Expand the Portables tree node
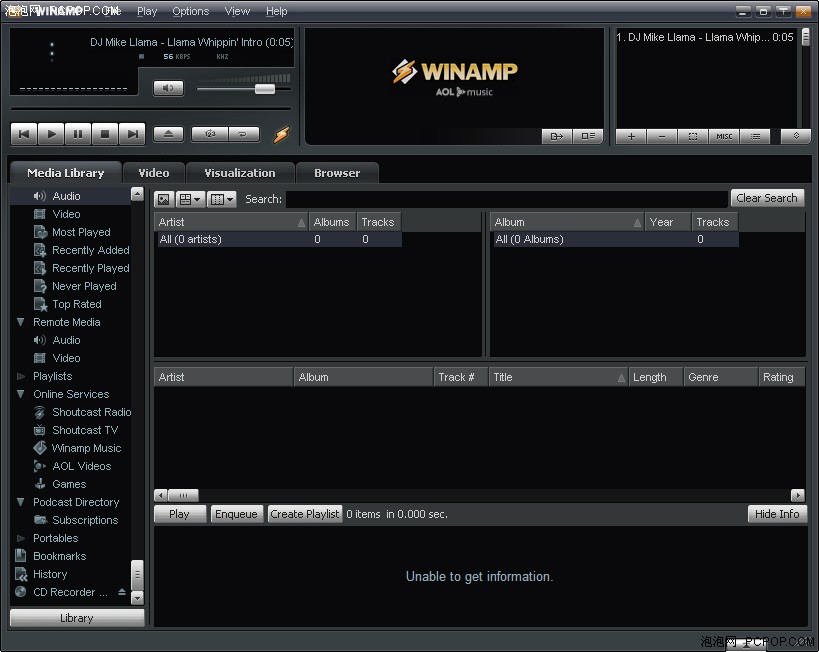This screenshot has height=652, width=819. click(x=21, y=538)
